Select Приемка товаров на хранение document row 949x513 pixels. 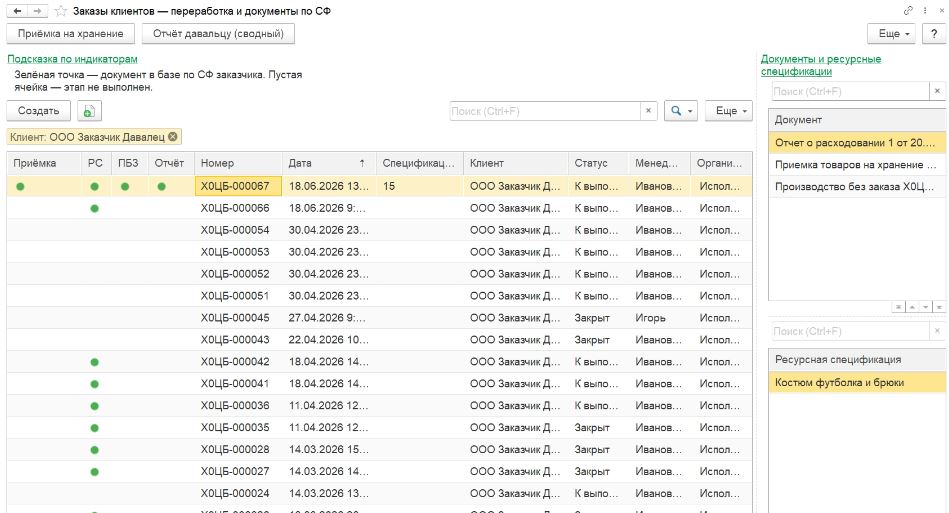857,165
